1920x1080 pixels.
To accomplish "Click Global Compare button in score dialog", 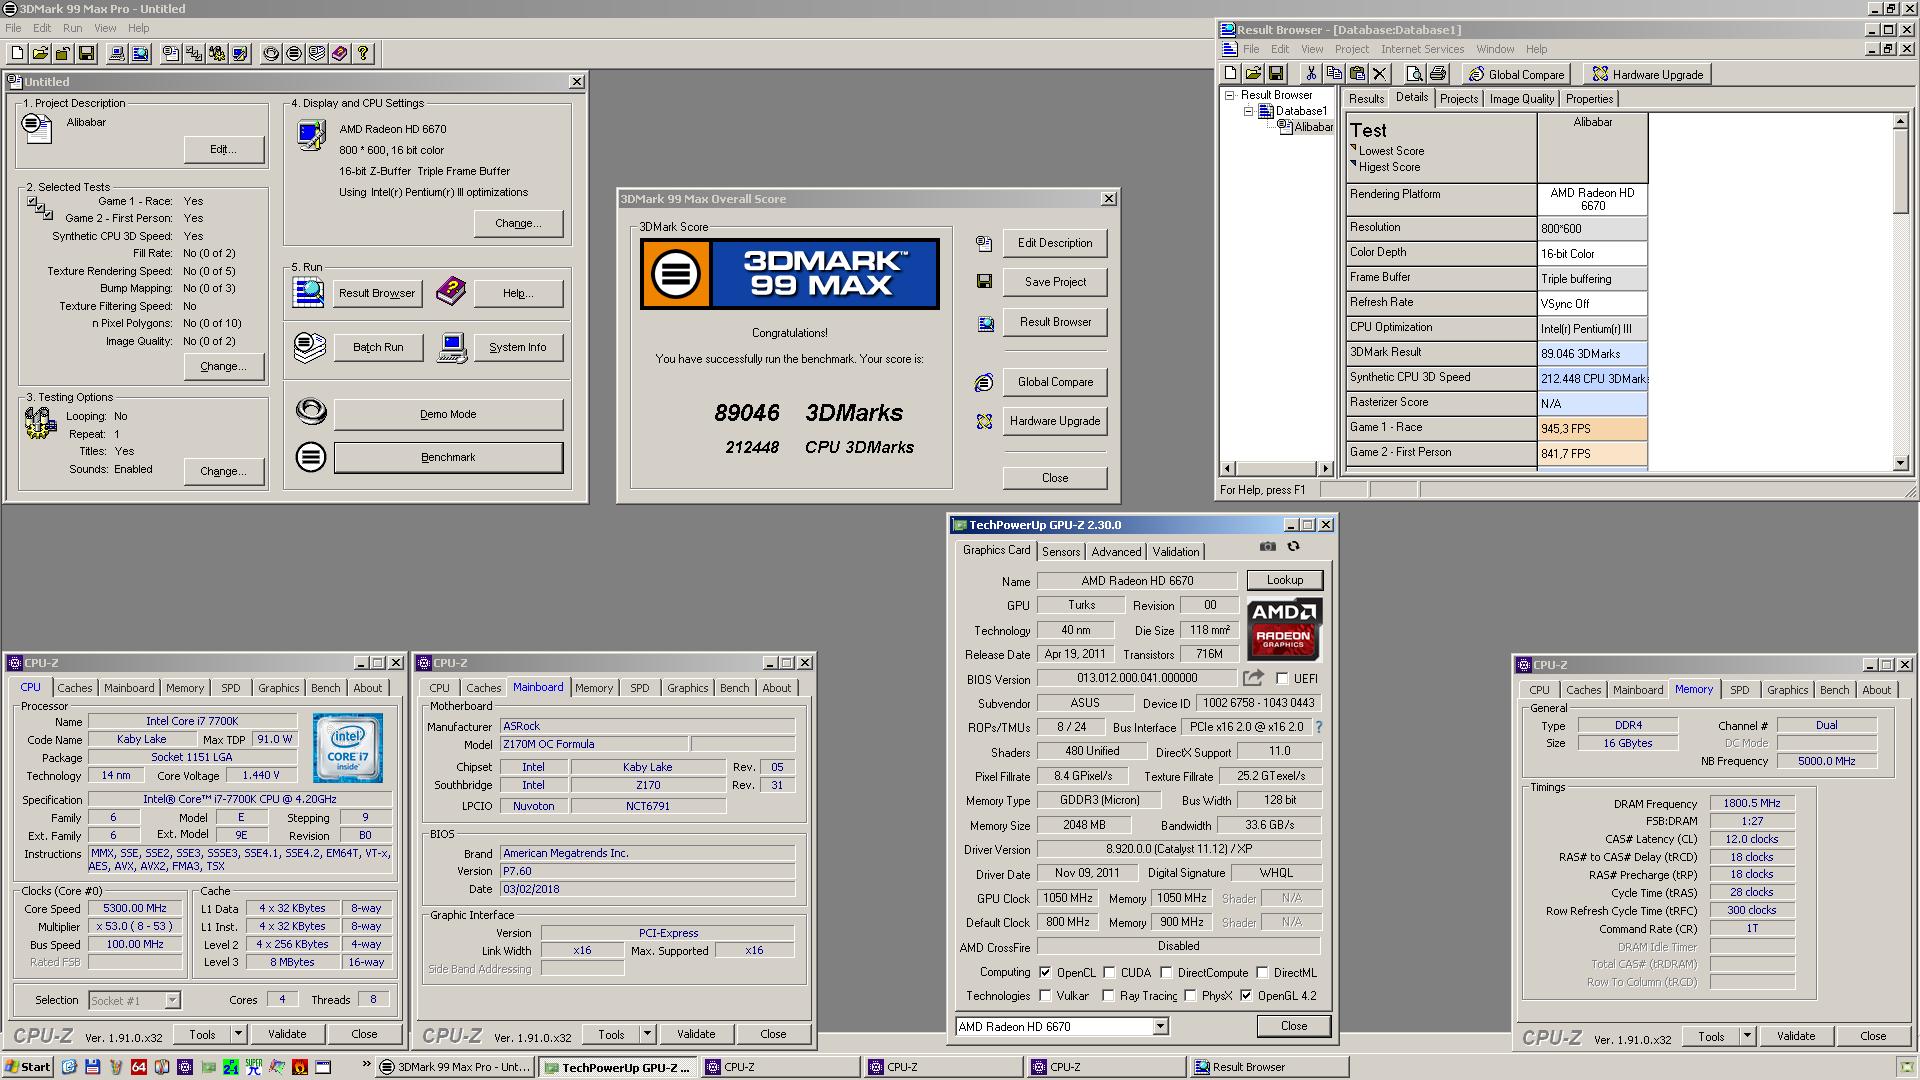I will 1055,382.
